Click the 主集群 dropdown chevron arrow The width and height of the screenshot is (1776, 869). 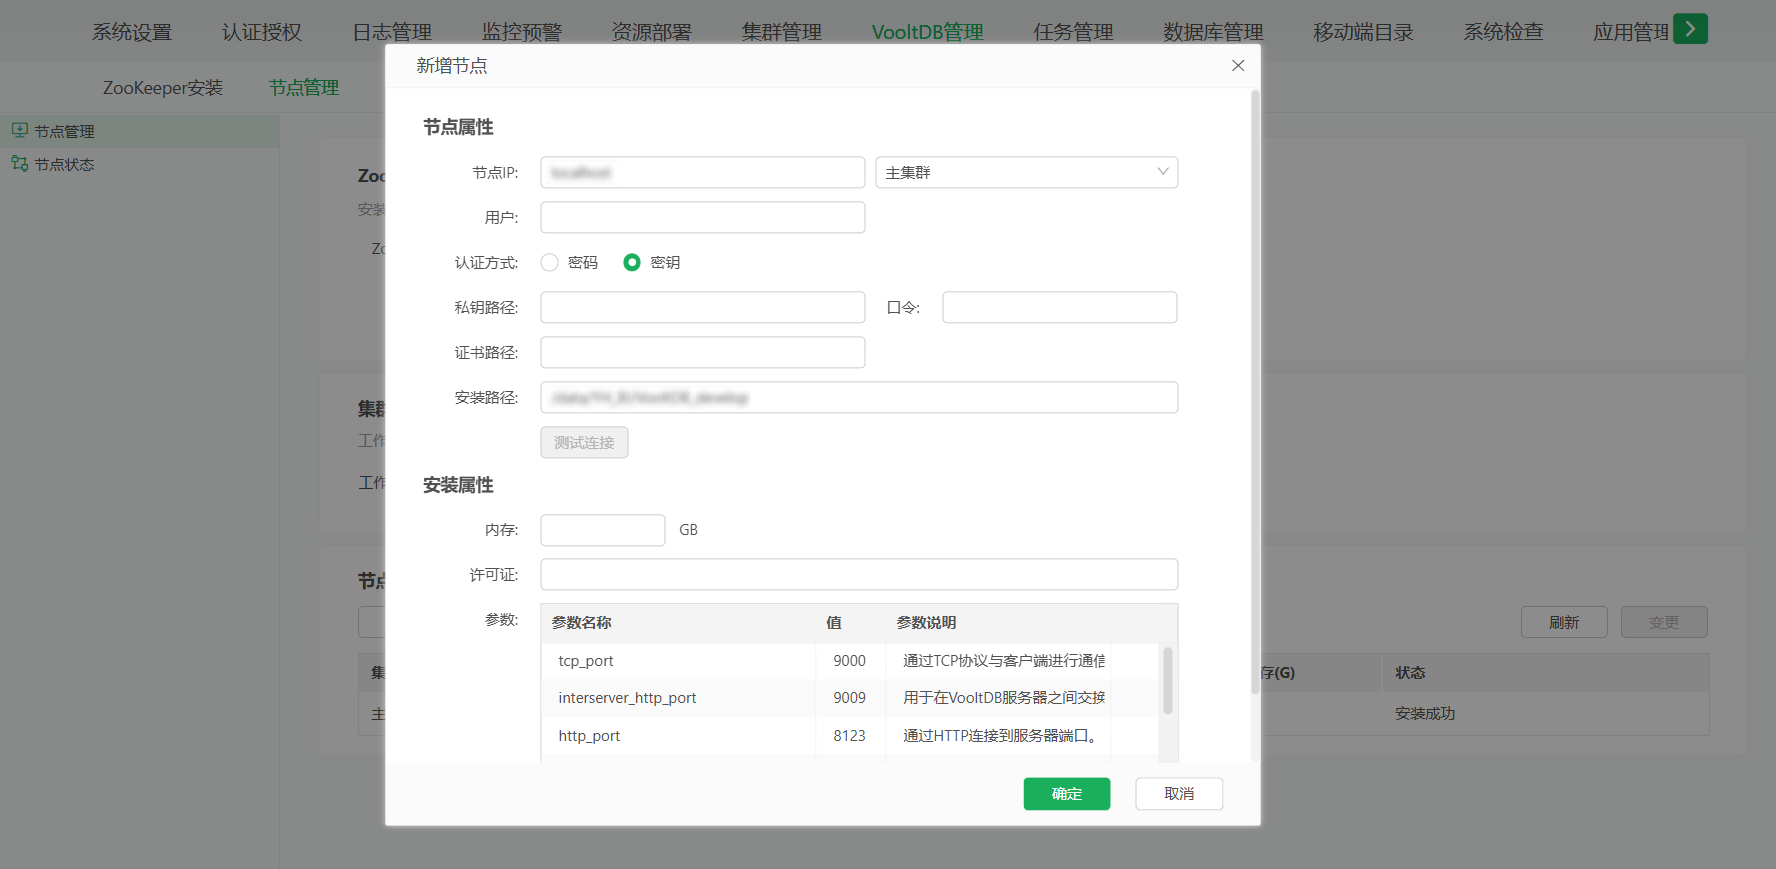tap(1162, 172)
